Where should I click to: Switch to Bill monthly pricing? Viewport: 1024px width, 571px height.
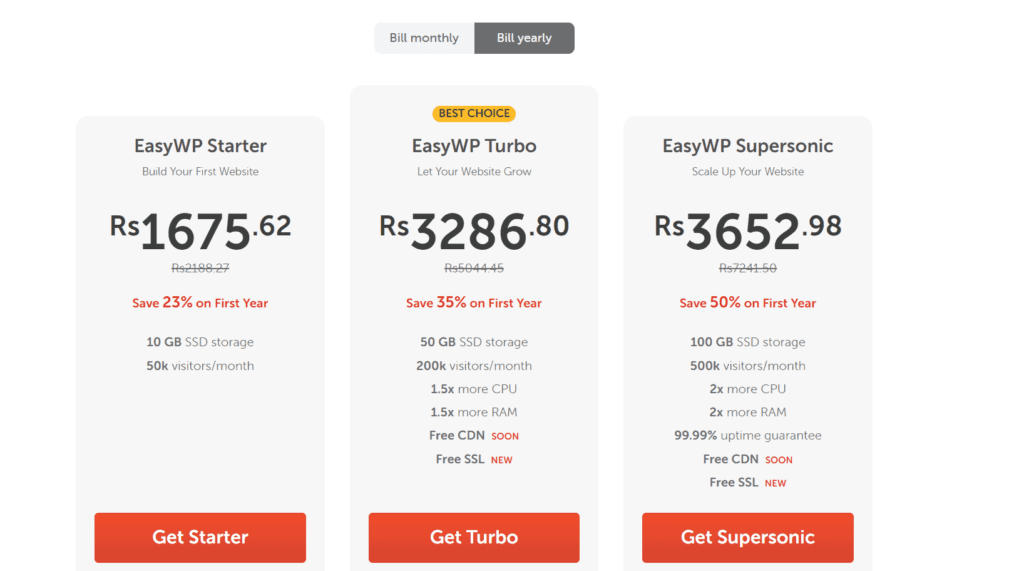coord(424,38)
